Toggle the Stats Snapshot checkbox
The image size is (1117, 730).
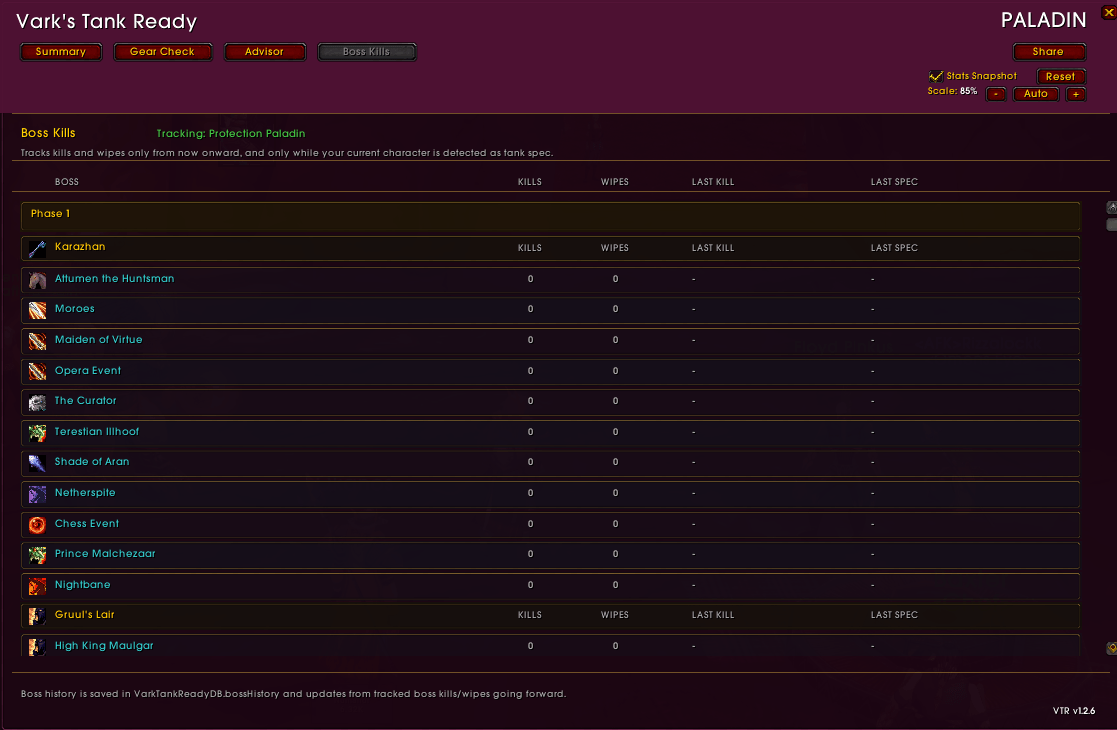pos(935,76)
